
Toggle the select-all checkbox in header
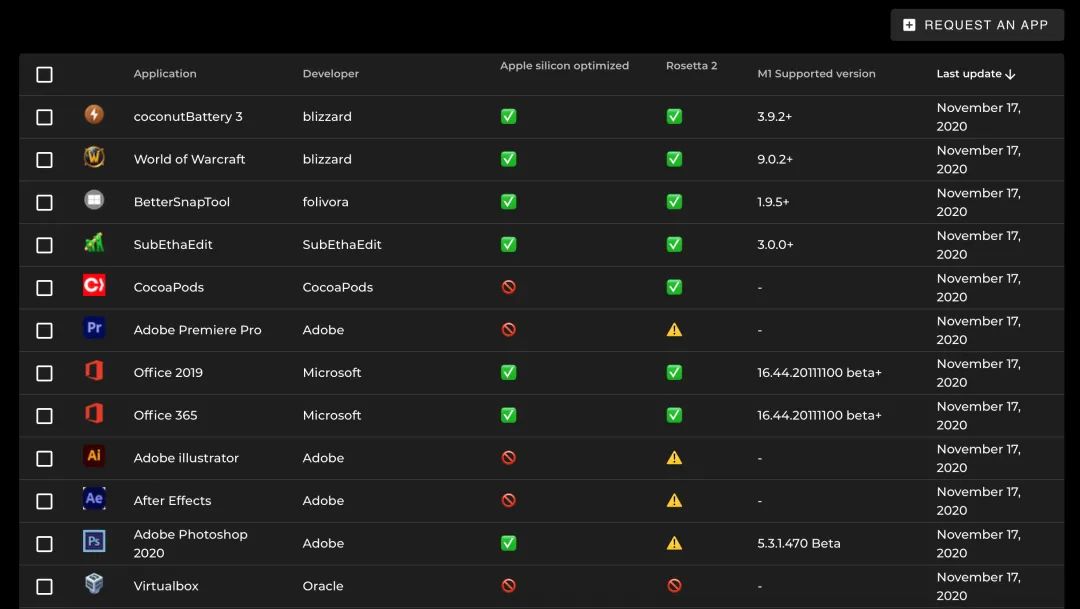(x=44, y=75)
